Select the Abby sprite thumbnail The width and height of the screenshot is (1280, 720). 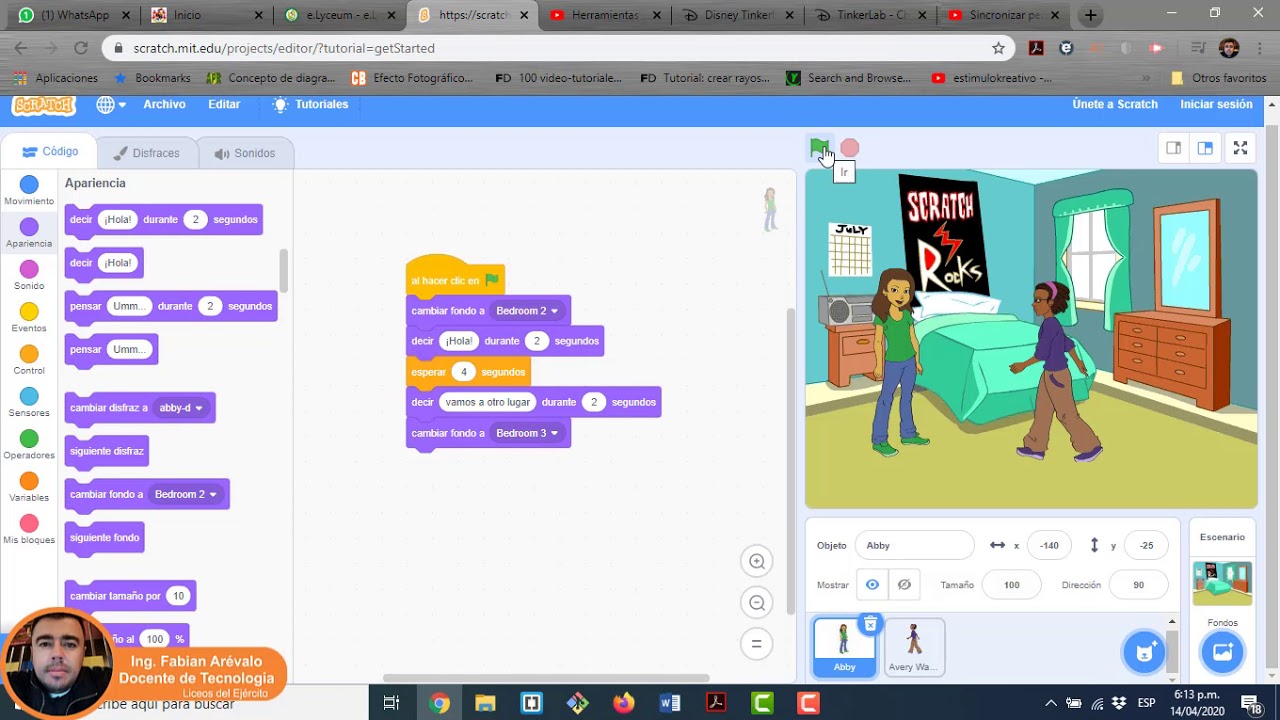[x=844, y=647]
